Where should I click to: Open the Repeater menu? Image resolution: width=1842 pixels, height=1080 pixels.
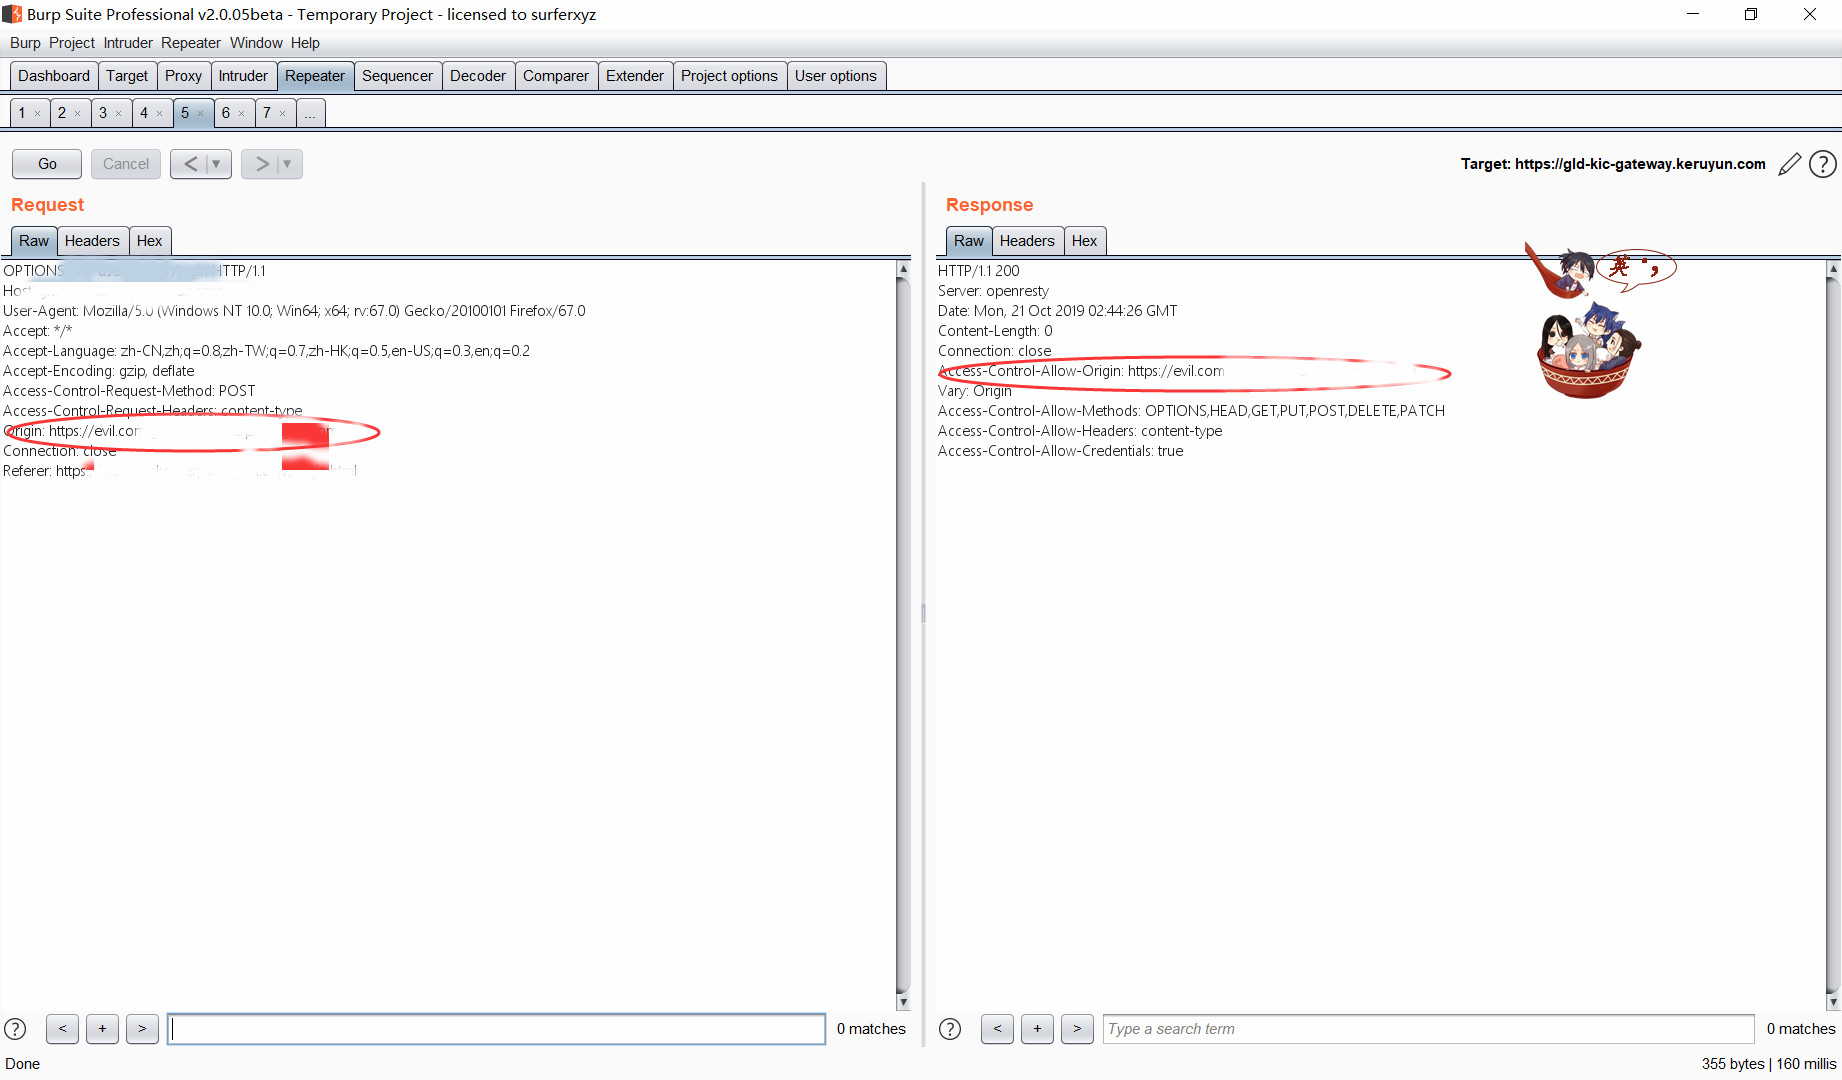pos(191,43)
